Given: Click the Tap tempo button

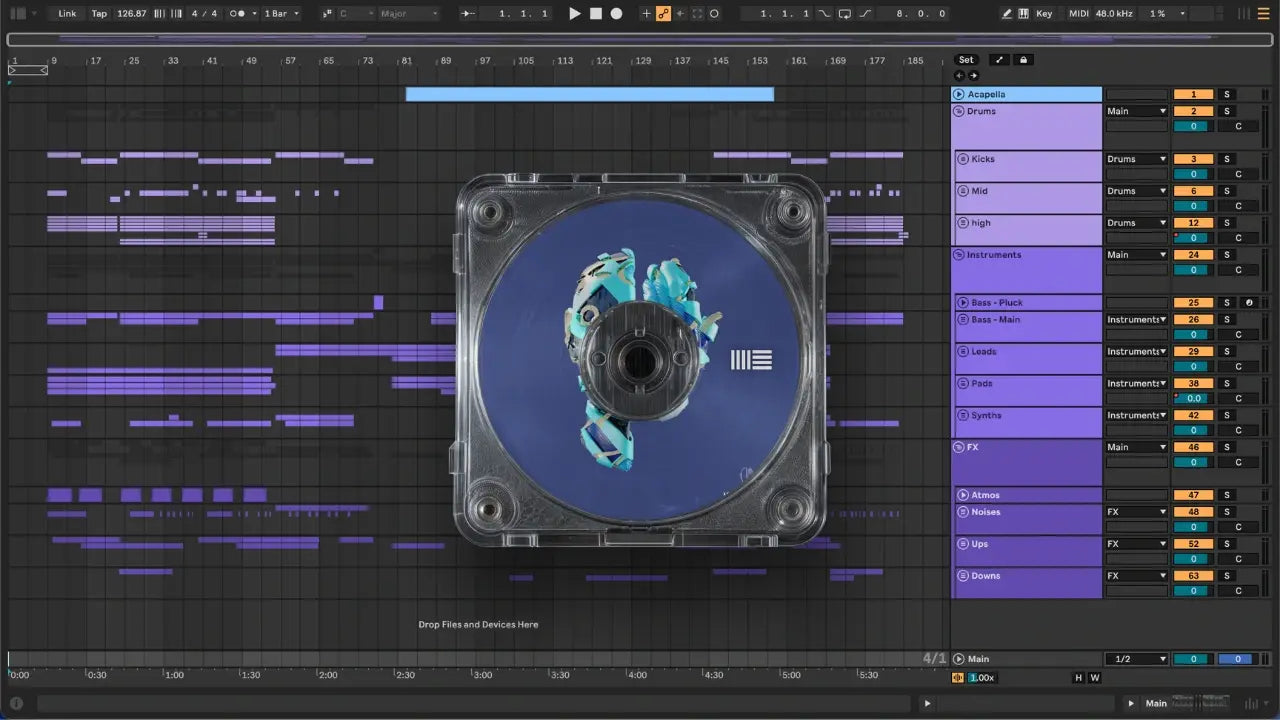Looking at the screenshot, I should coord(99,14).
